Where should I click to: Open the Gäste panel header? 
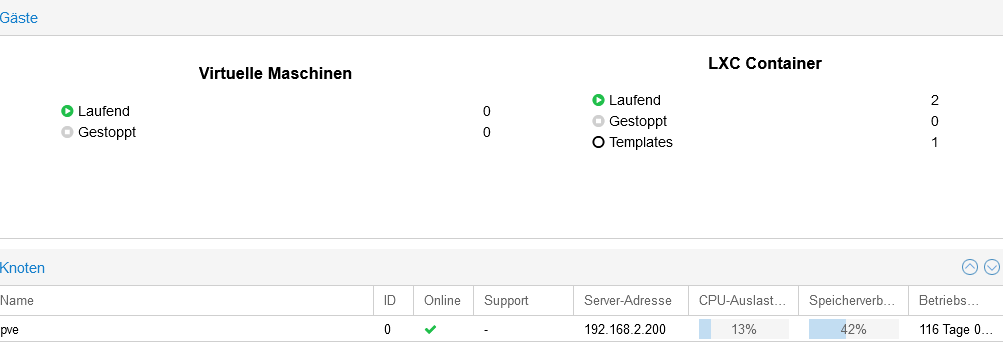tap(19, 18)
